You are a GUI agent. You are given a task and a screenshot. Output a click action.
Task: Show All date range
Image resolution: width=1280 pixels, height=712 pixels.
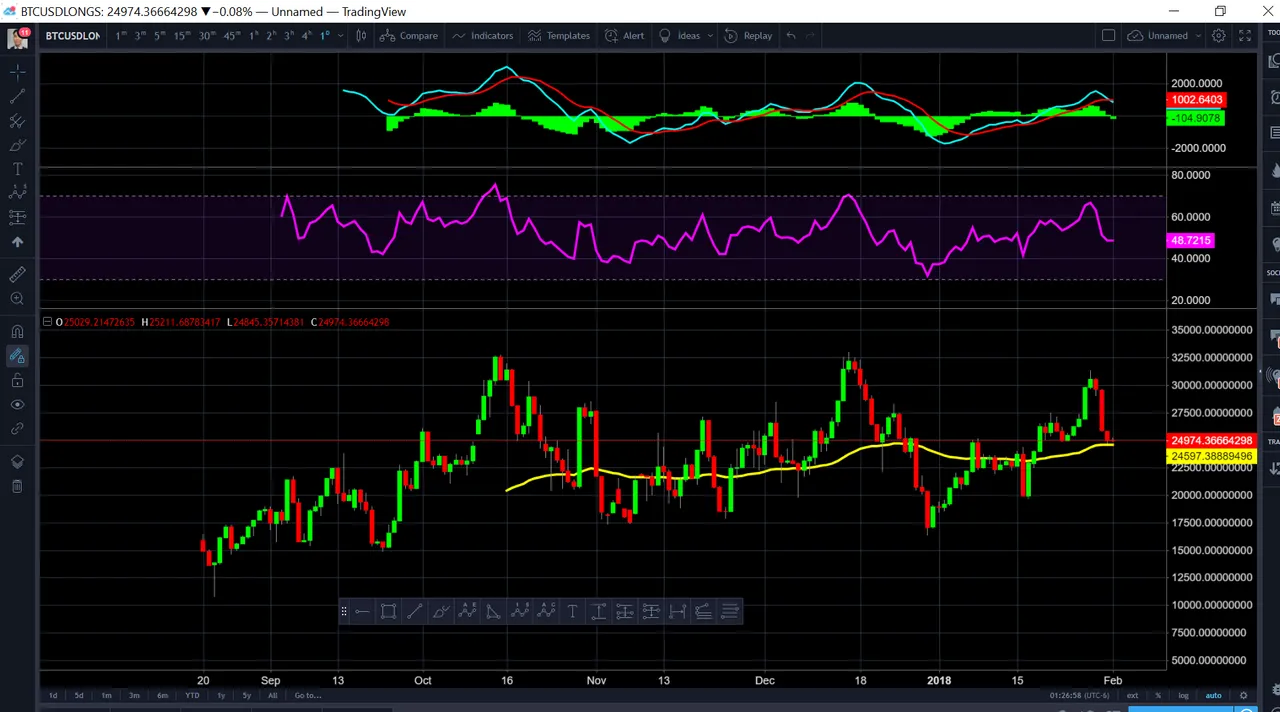272,696
